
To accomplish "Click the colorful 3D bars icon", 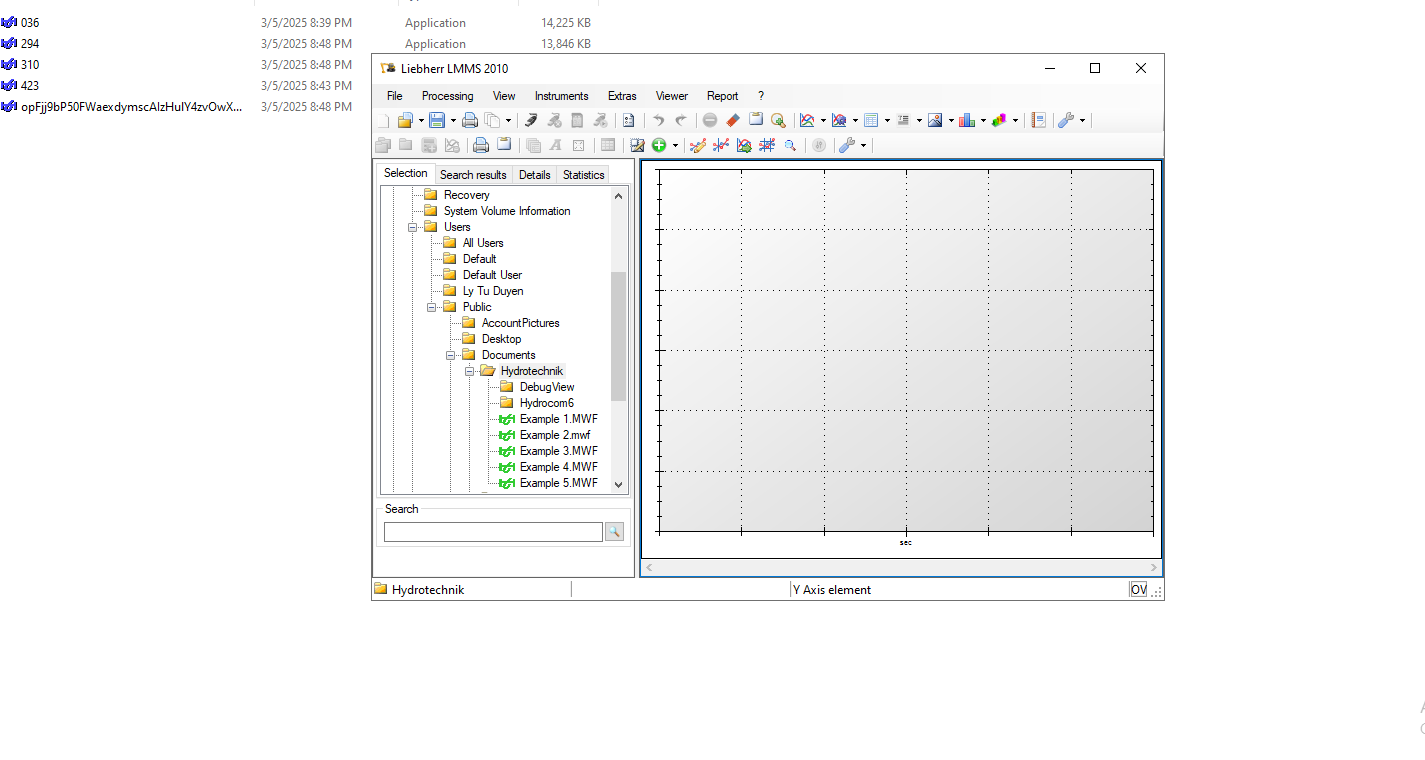I will pyautogui.click(x=999, y=120).
